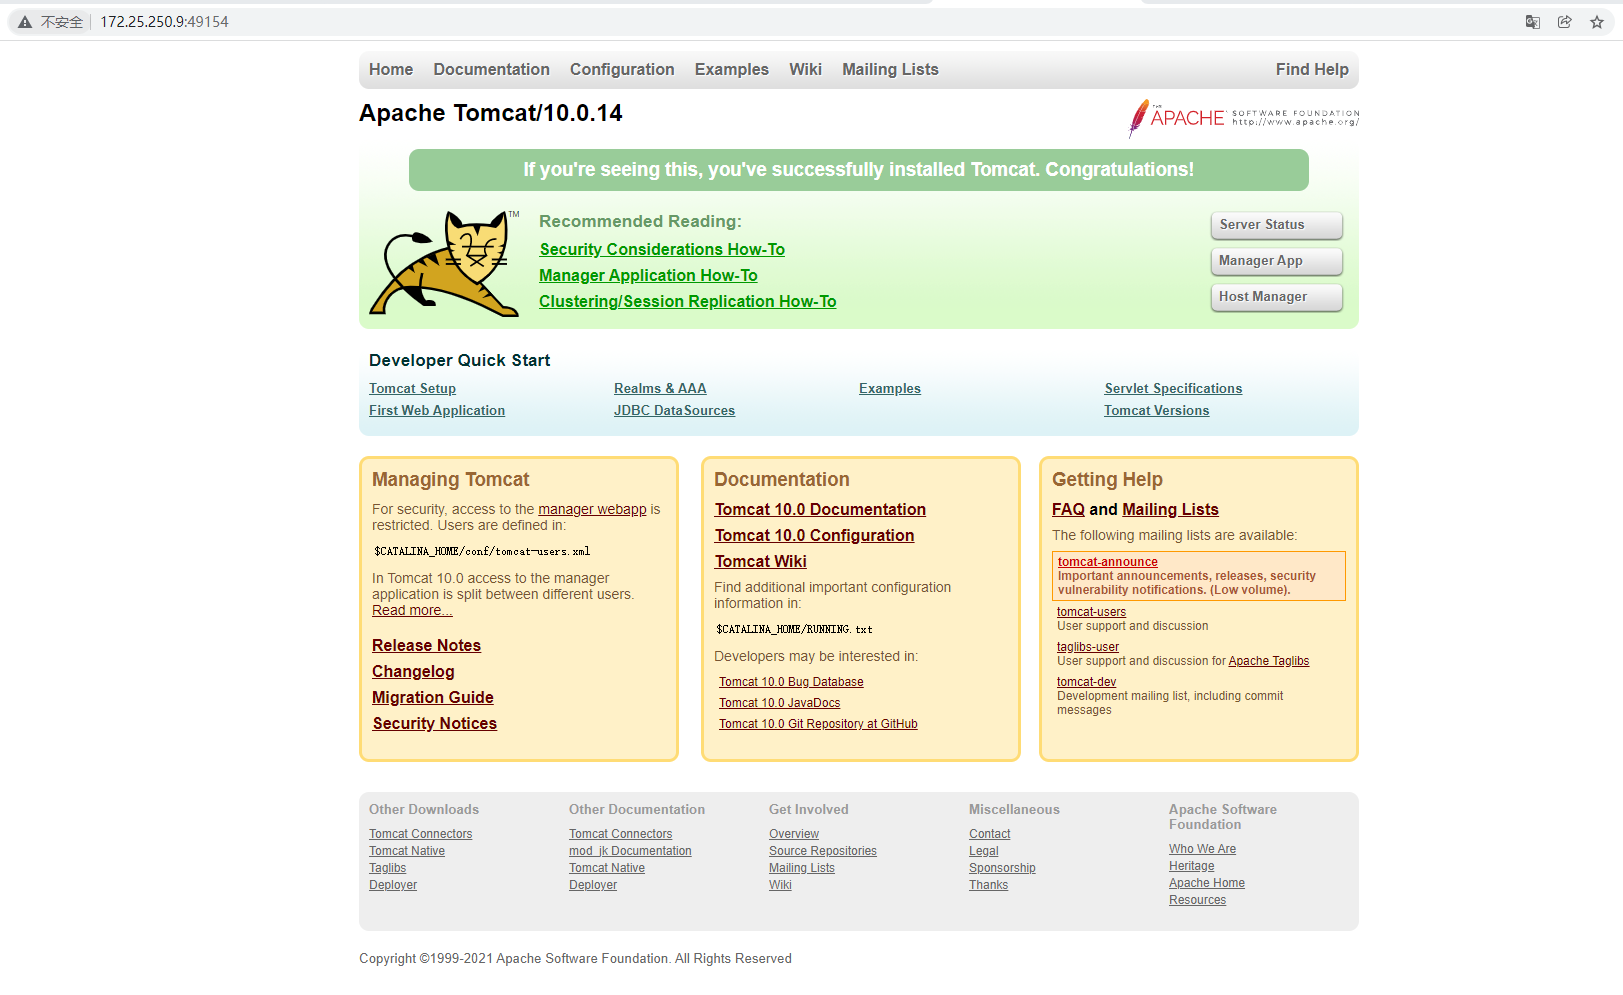Screen dimensions: 1623x995
Task: Open the Apache Home footer link
Action: point(1207,884)
